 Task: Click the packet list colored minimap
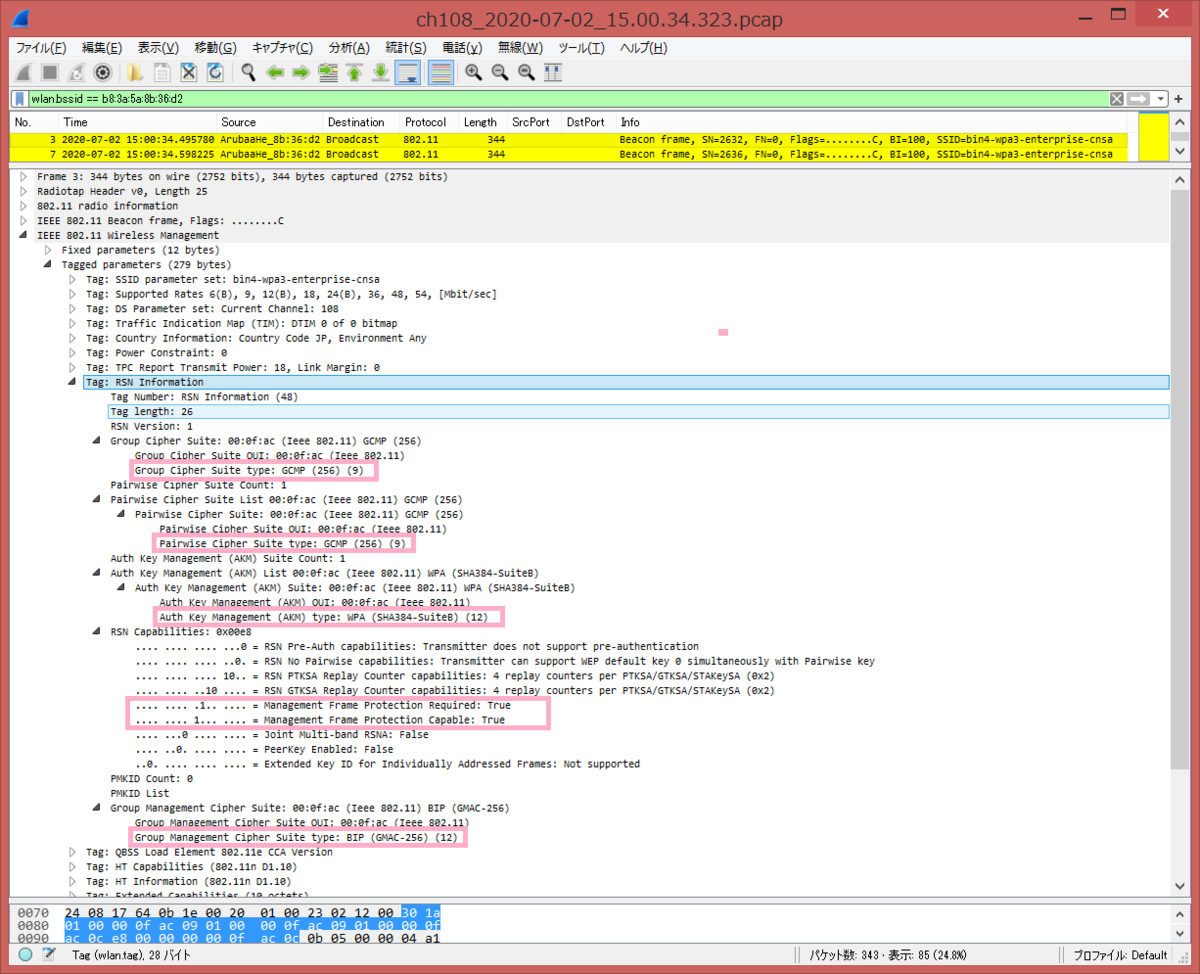pyautogui.click(x=1154, y=137)
